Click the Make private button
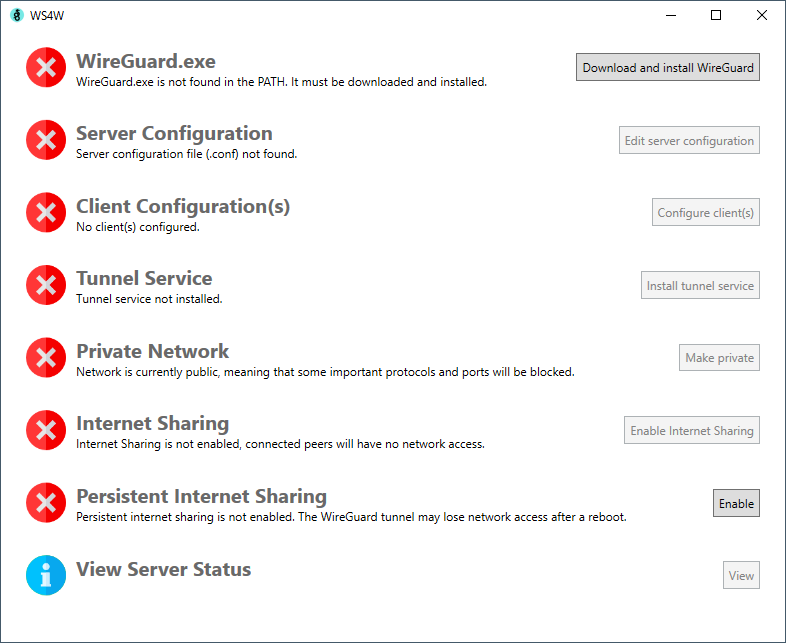The width and height of the screenshot is (786, 643). click(719, 357)
